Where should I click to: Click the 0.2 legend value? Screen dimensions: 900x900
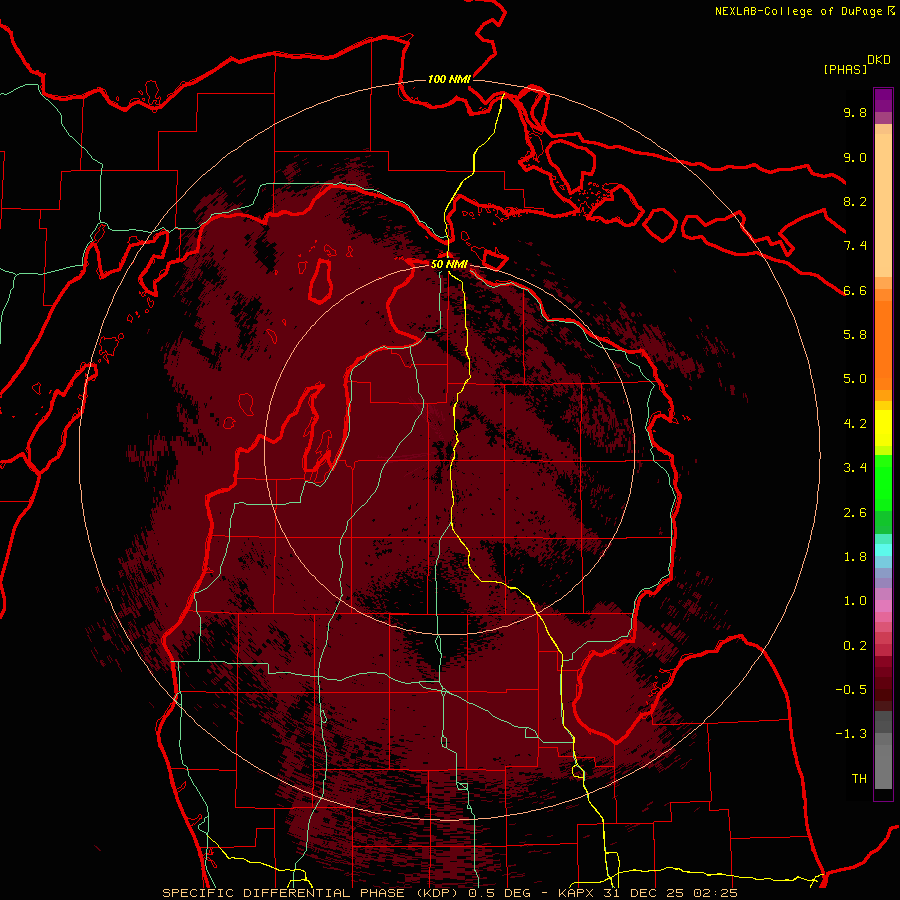pos(855,646)
